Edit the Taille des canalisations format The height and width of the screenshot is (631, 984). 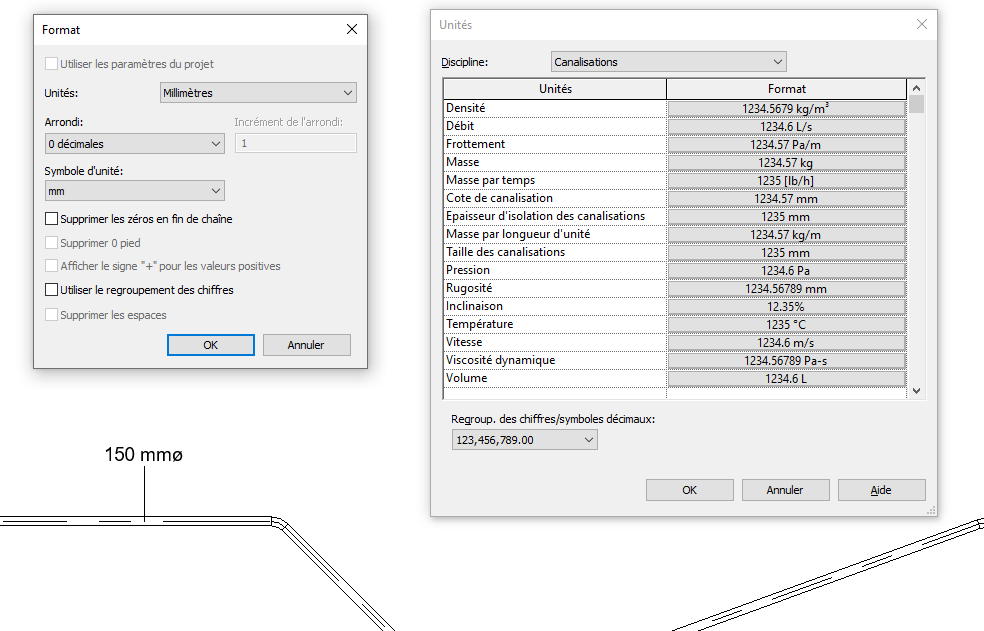[786, 252]
